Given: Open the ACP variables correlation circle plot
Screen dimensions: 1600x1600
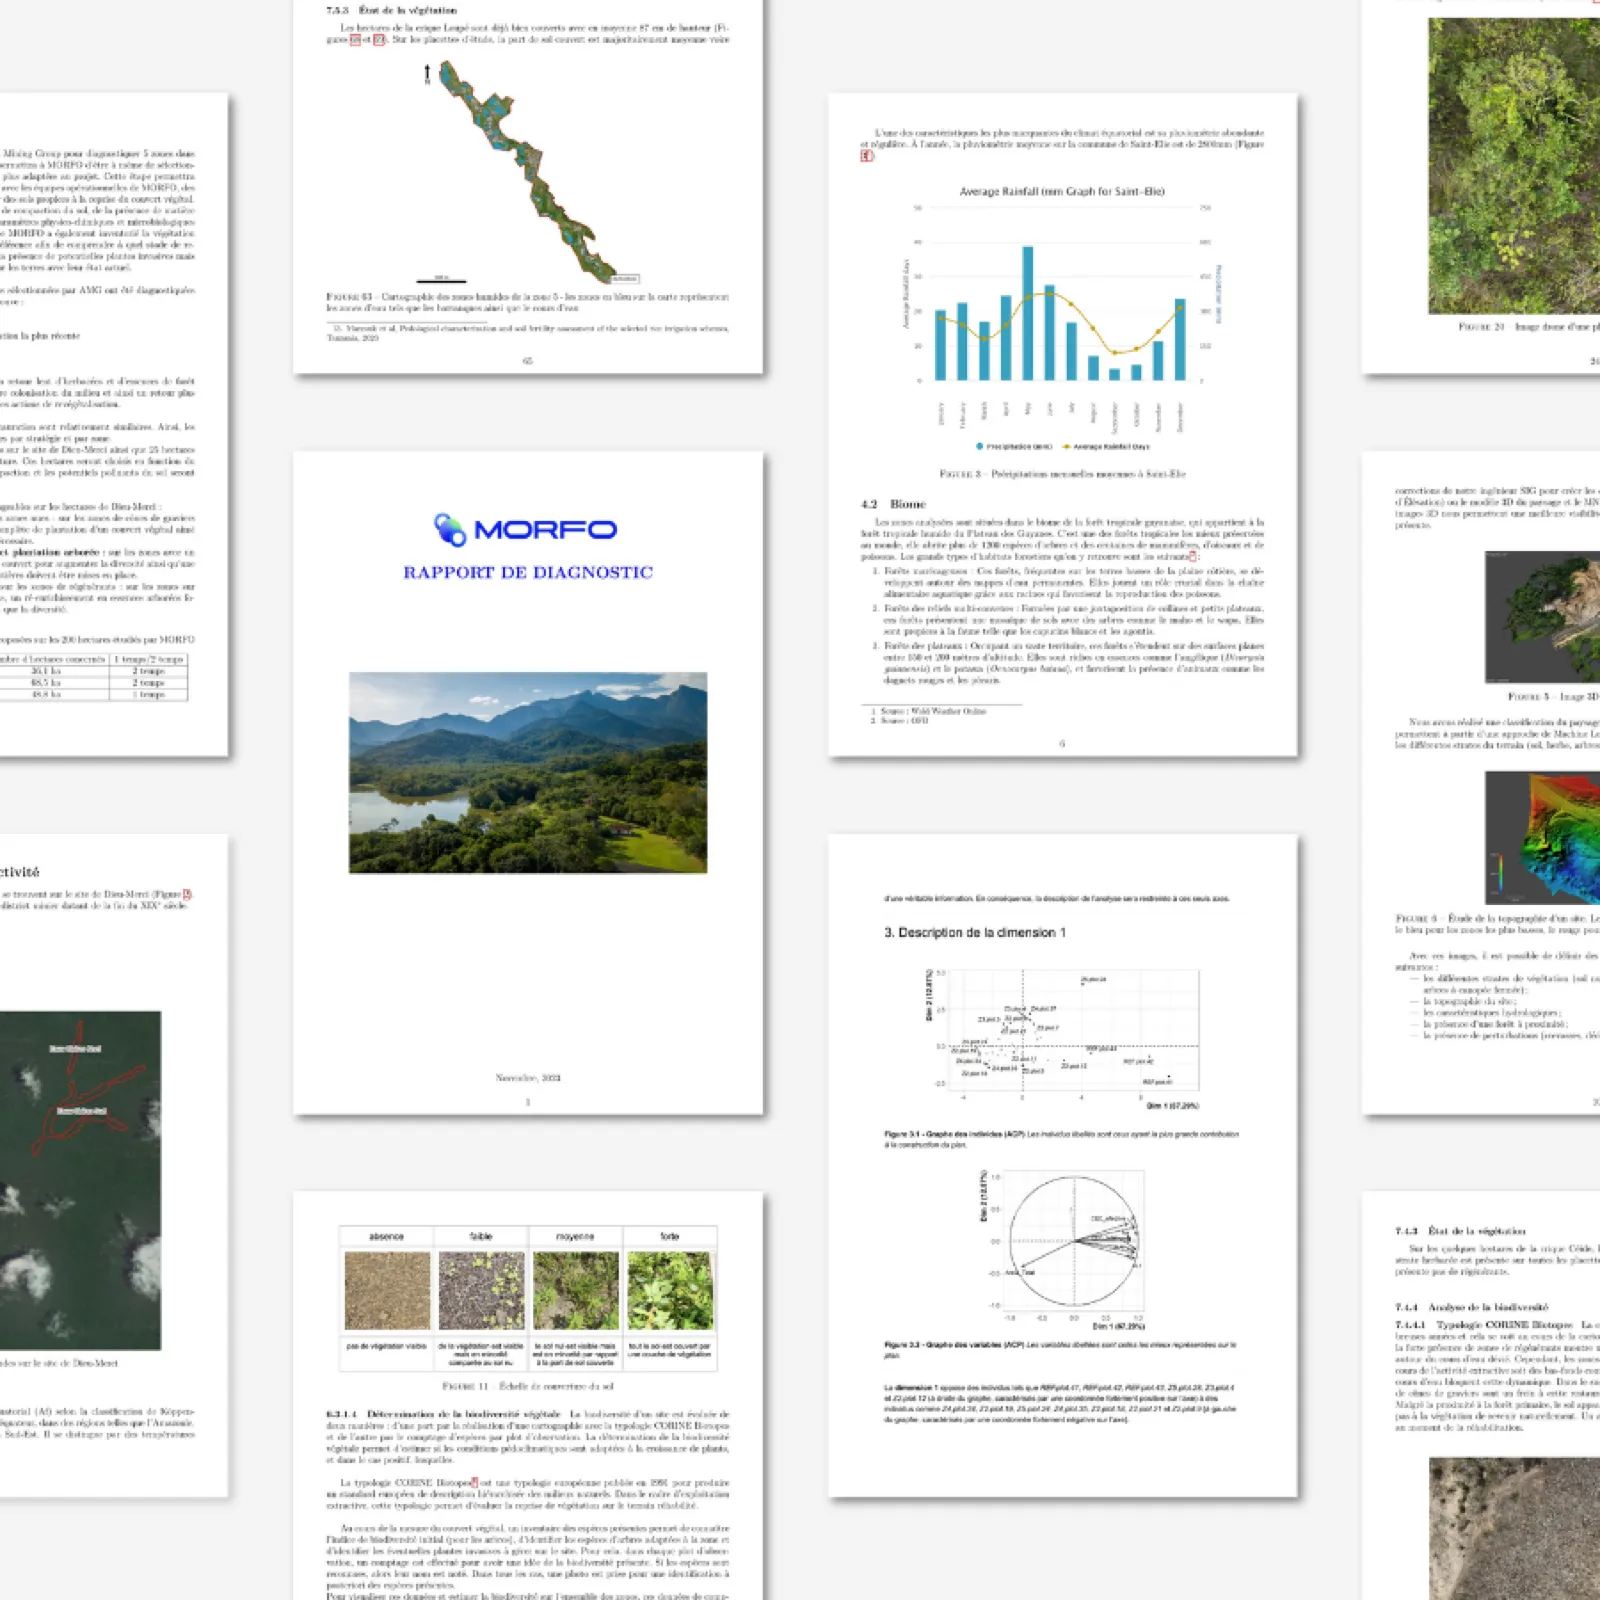Looking at the screenshot, I should 1062,1251.
